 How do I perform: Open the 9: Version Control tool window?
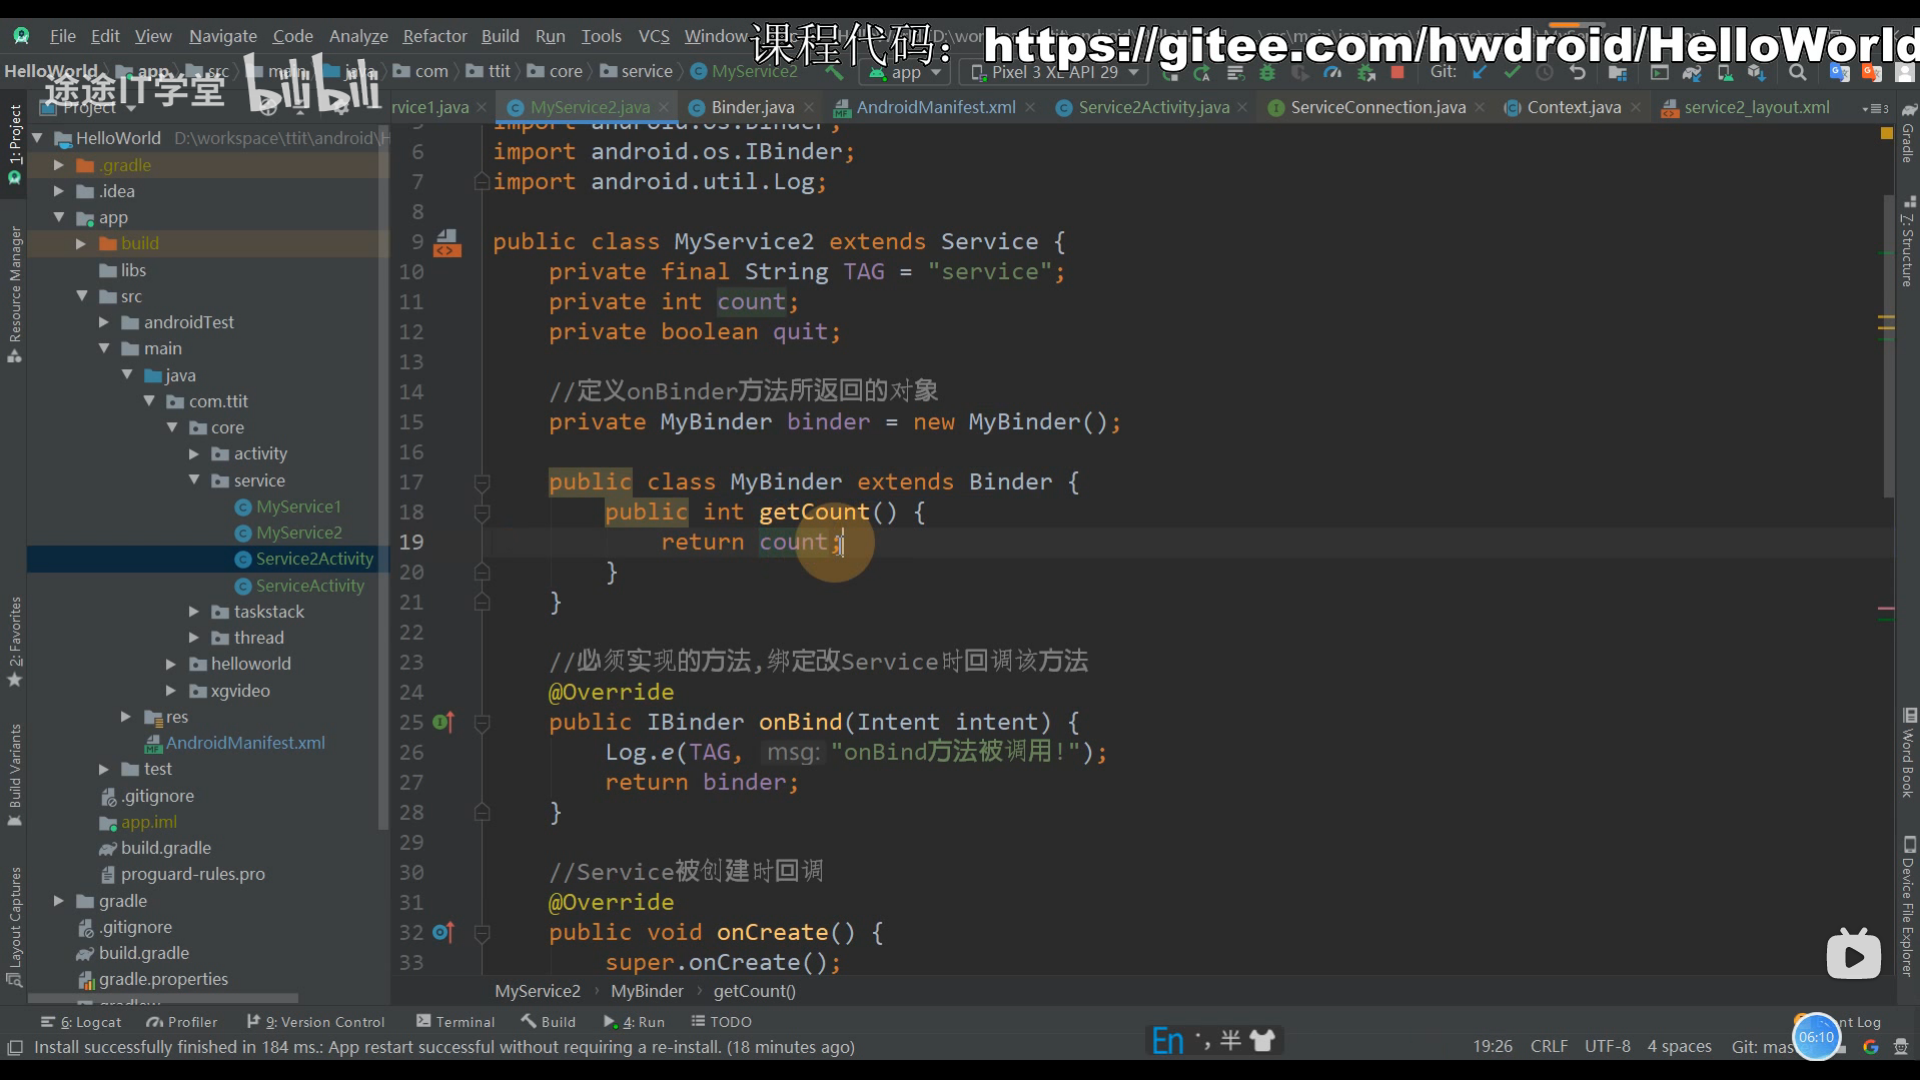(x=316, y=1022)
